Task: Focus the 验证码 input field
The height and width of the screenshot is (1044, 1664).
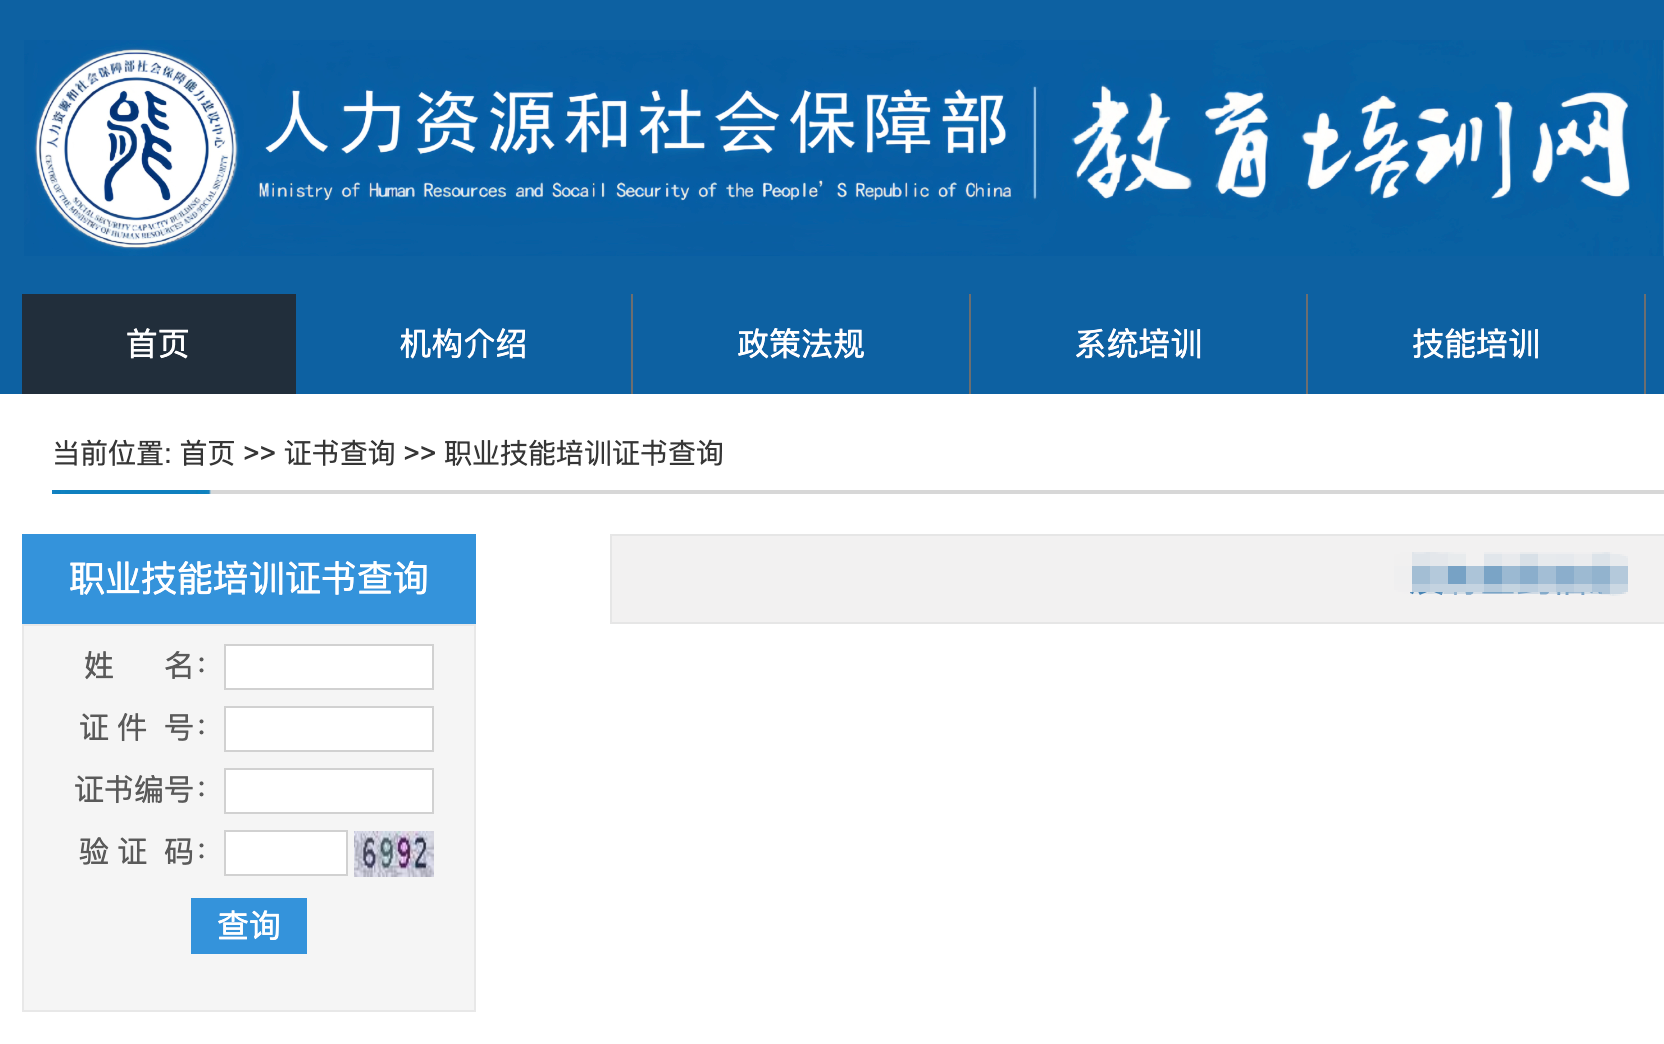Action: tap(286, 853)
